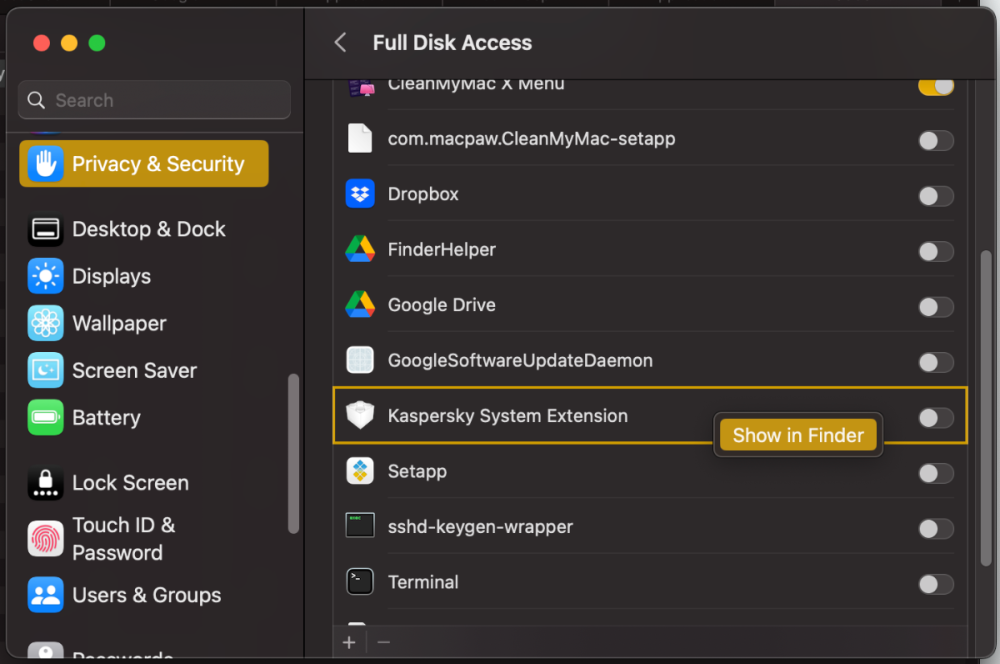The width and height of the screenshot is (1000, 664).
Task: Click the Search field
Action: point(155,100)
